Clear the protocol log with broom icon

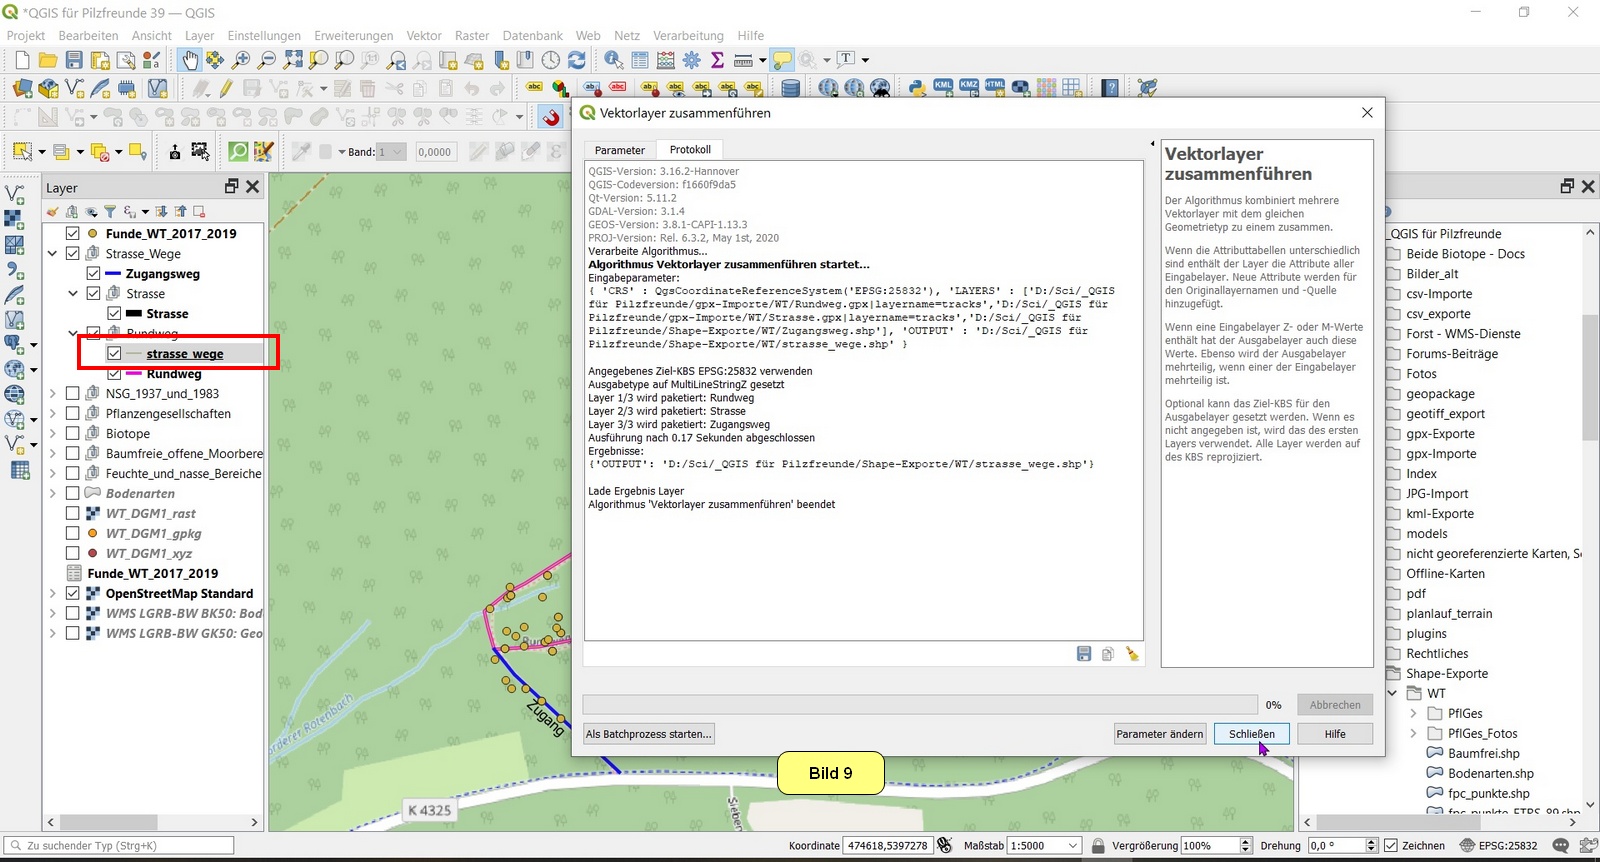coord(1132,654)
